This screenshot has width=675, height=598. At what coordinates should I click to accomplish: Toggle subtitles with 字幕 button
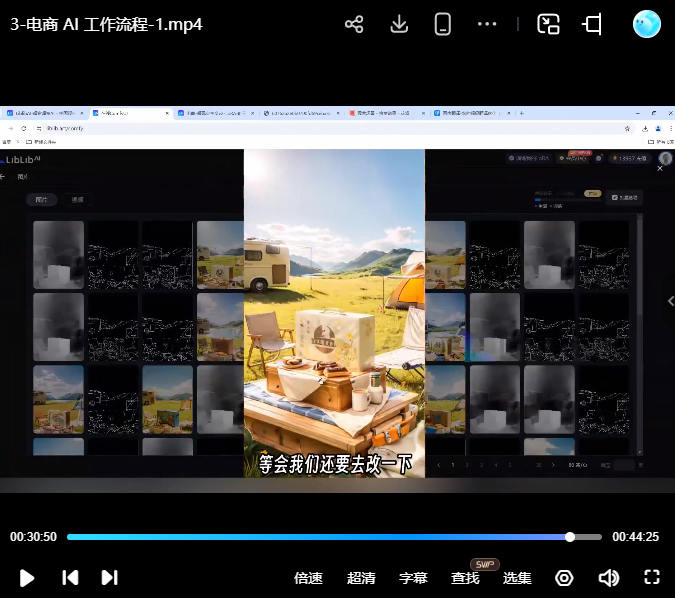coord(413,578)
